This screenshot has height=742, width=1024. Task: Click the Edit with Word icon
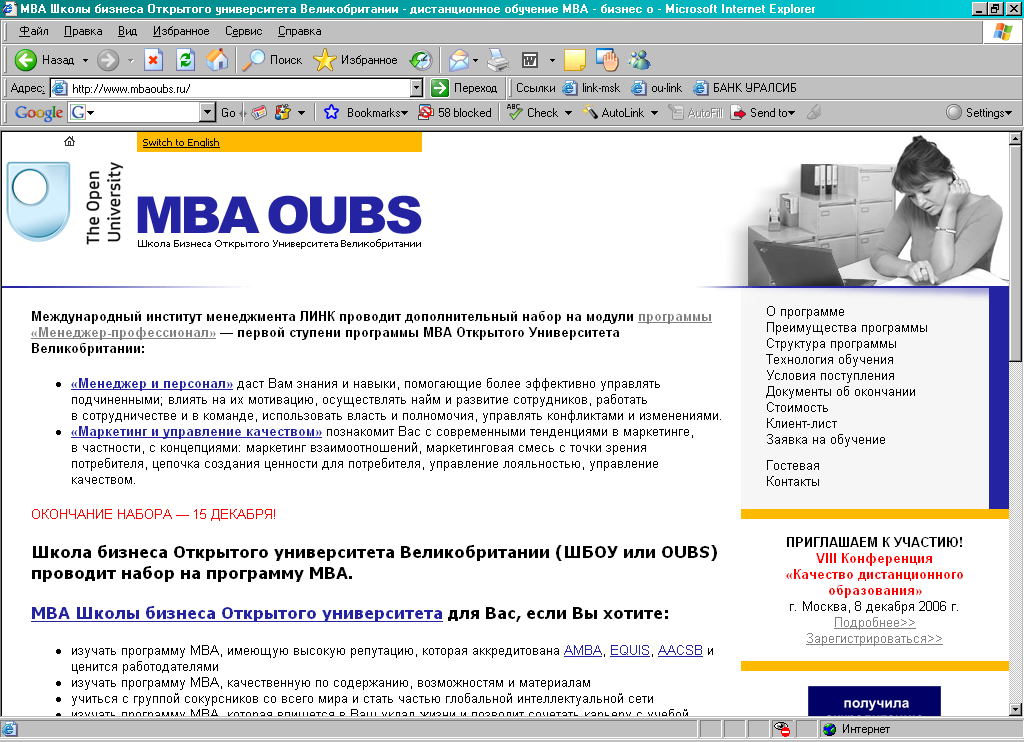[x=530, y=60]
